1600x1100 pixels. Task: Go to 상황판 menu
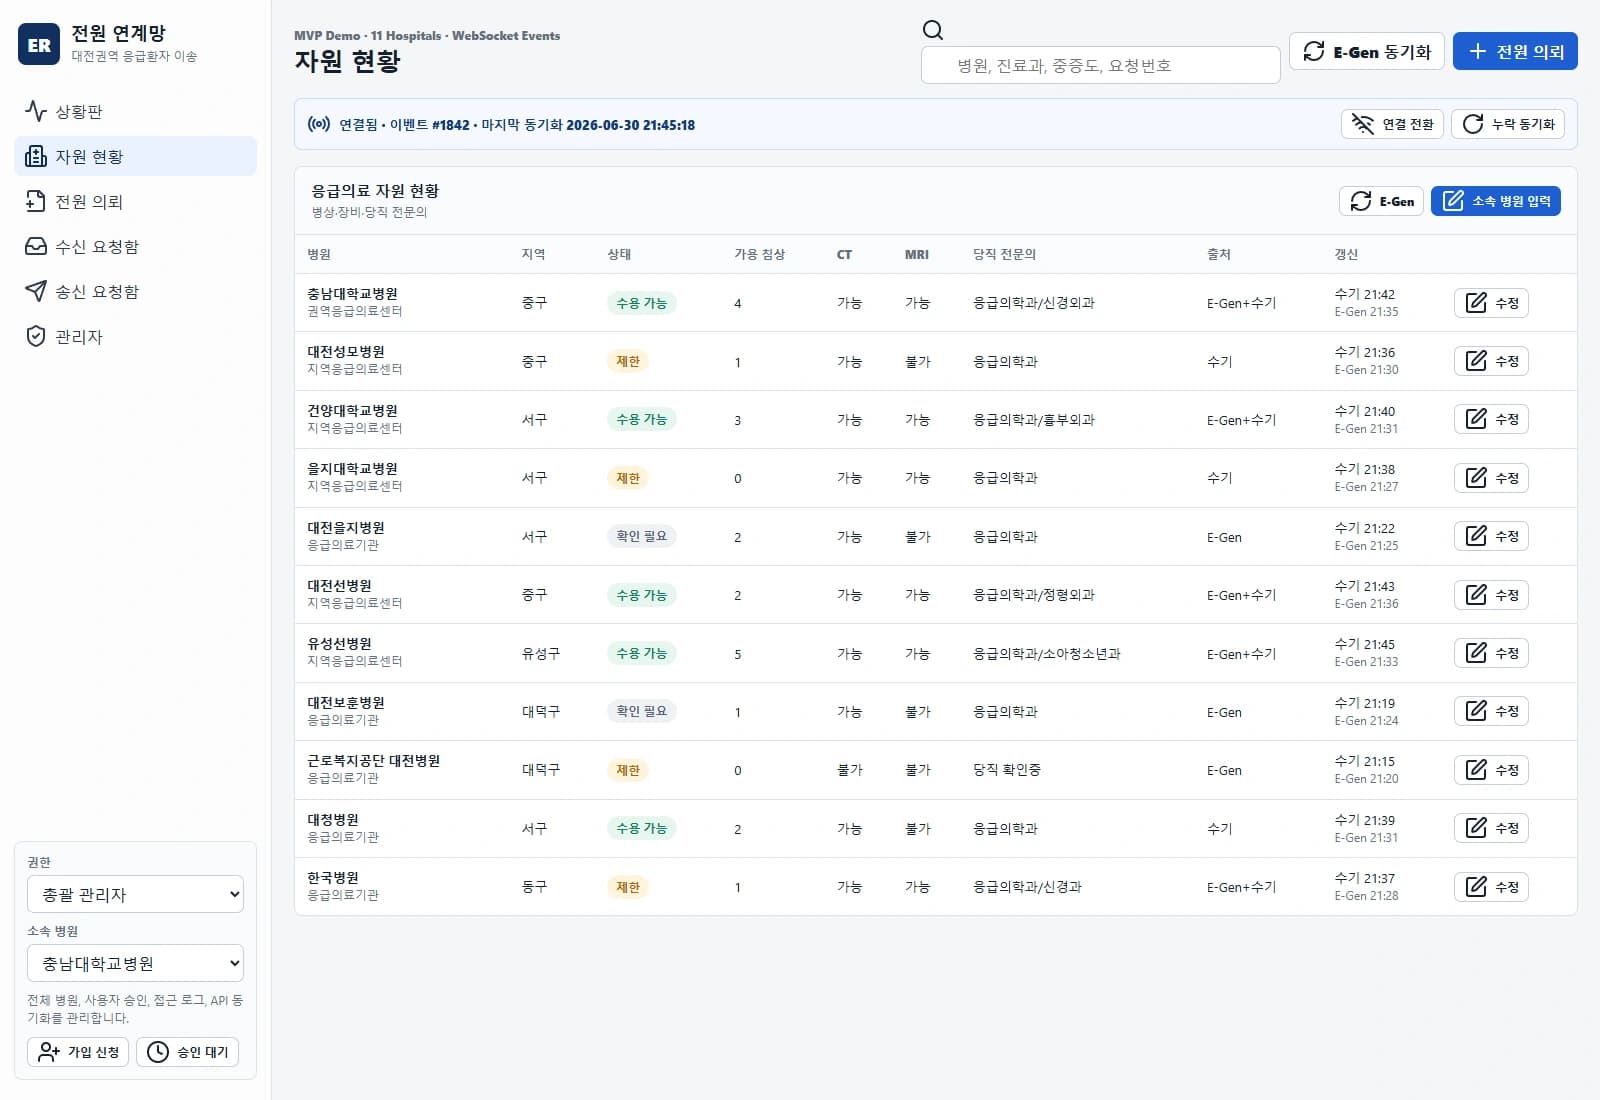coord(135,111)
